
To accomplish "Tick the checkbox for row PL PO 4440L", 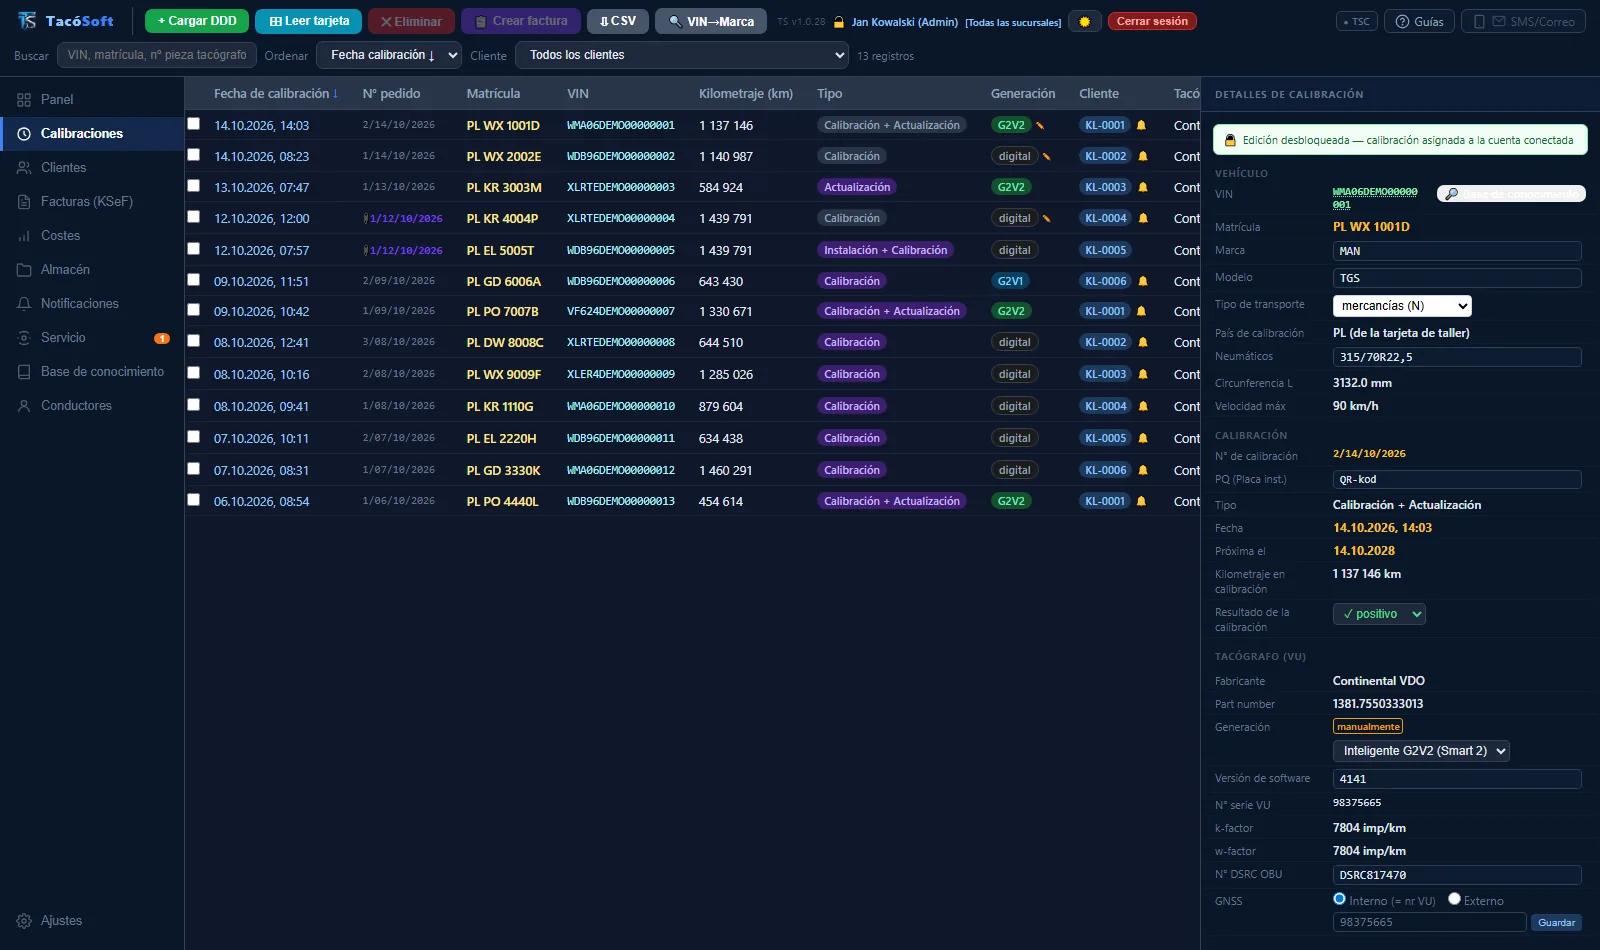I will point(194,500).
